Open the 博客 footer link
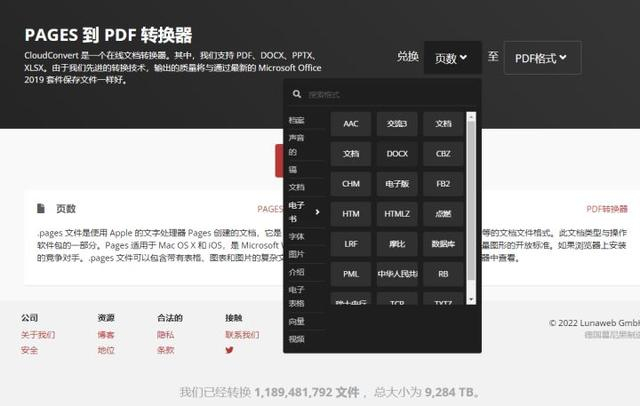Viewport: 640px width, 406px height. pyautogui.click(x=106, y=335)
